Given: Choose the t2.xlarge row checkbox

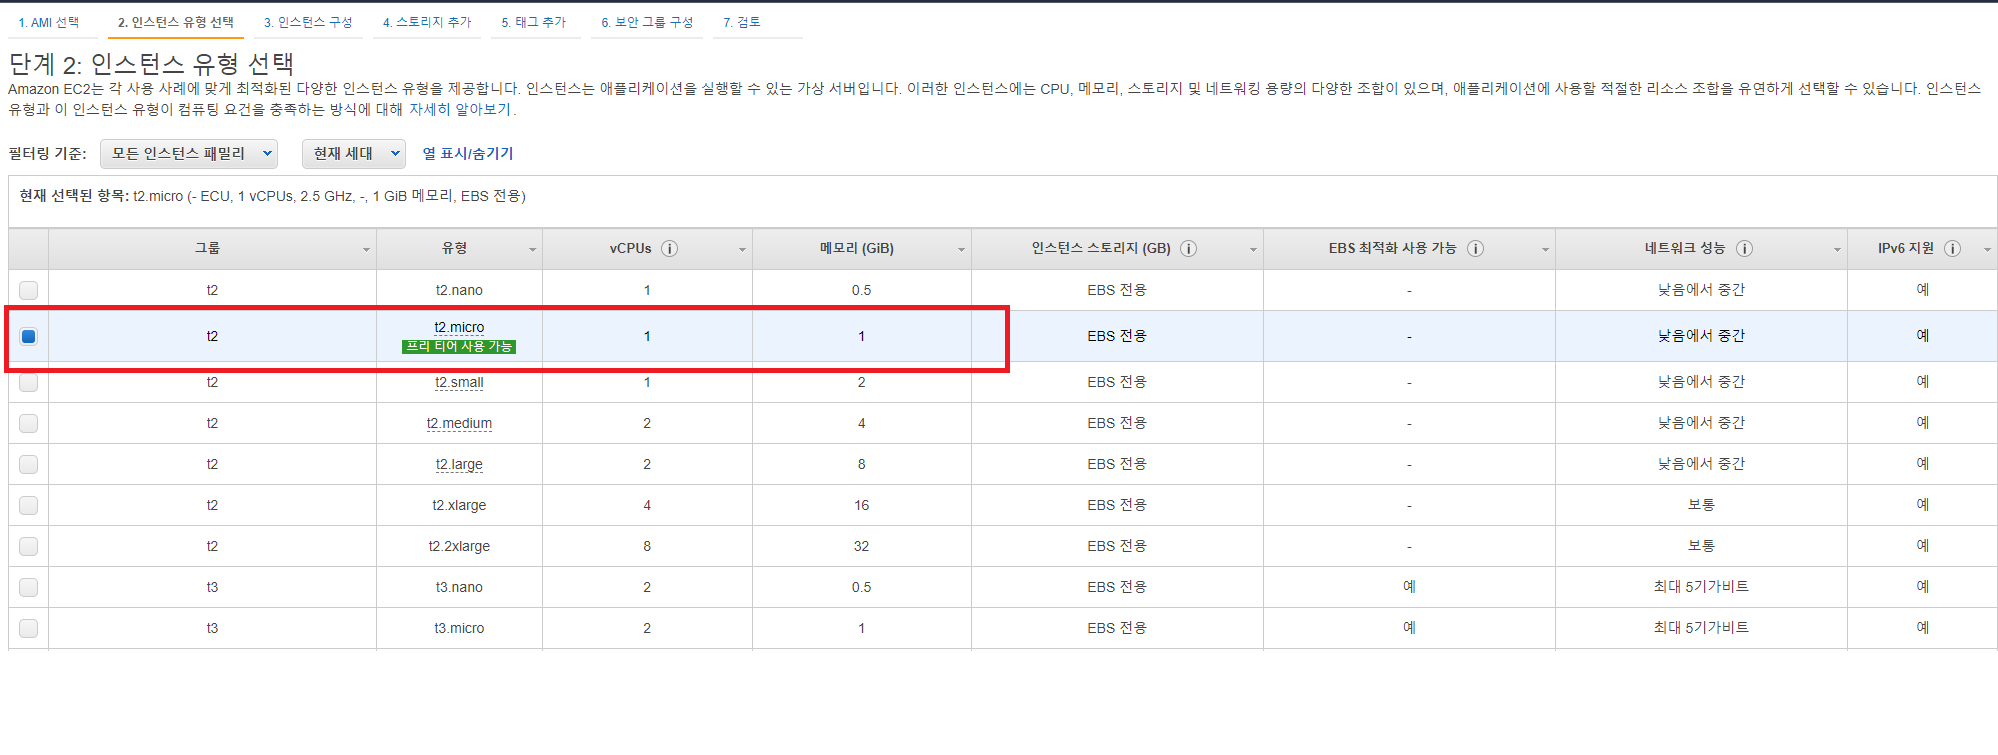Looking at the screenshot, I should tap(28, 505).
